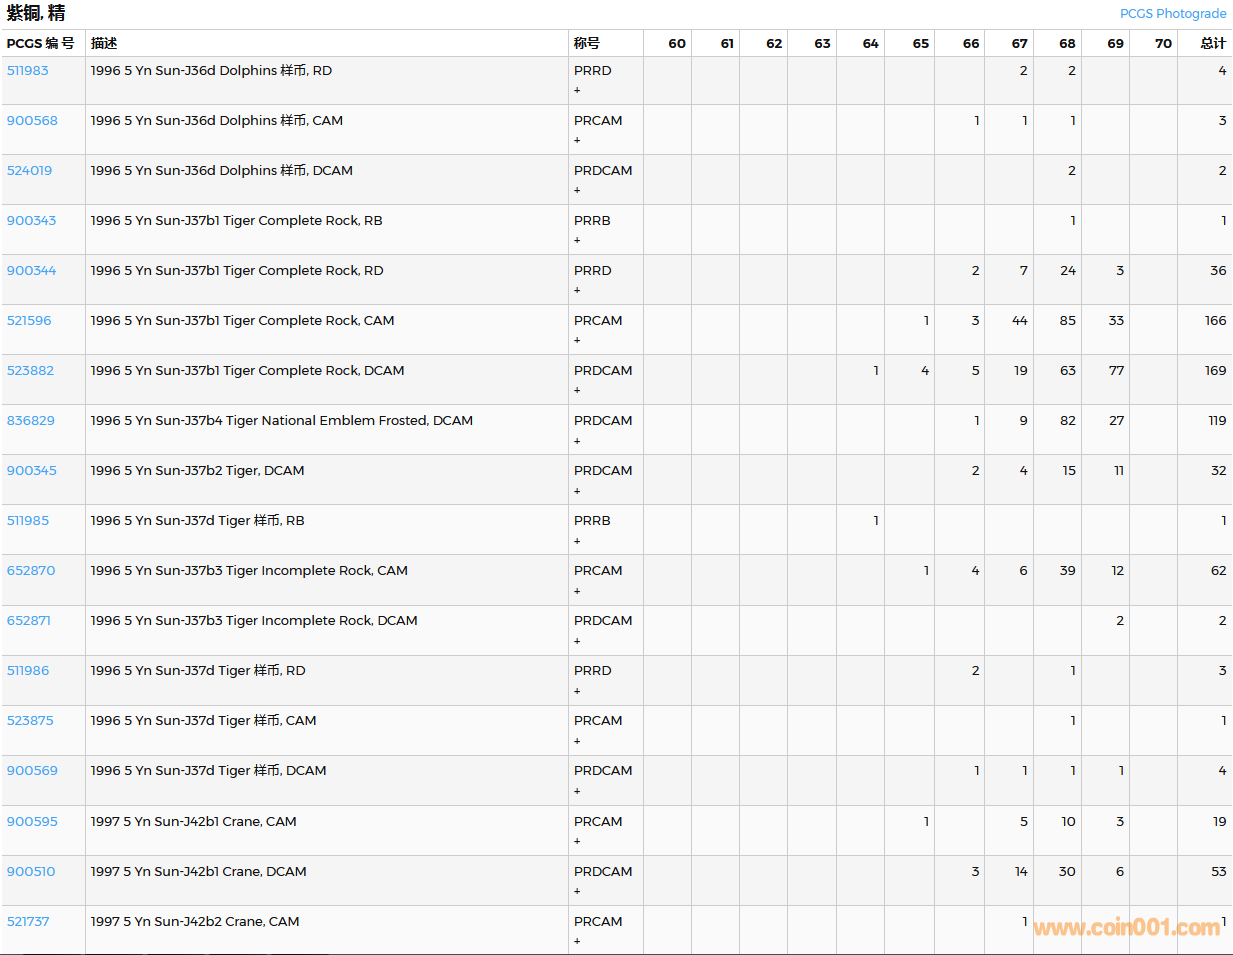Open PCGS number 900510 entry
This screenshot has width=1233, height=955.
(31, 872)
